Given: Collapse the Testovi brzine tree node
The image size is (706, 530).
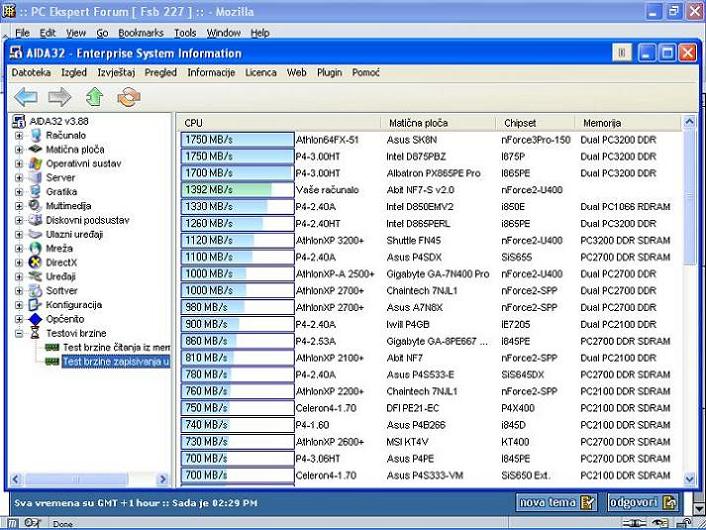Looking at the screenshot, I should 19,333.
